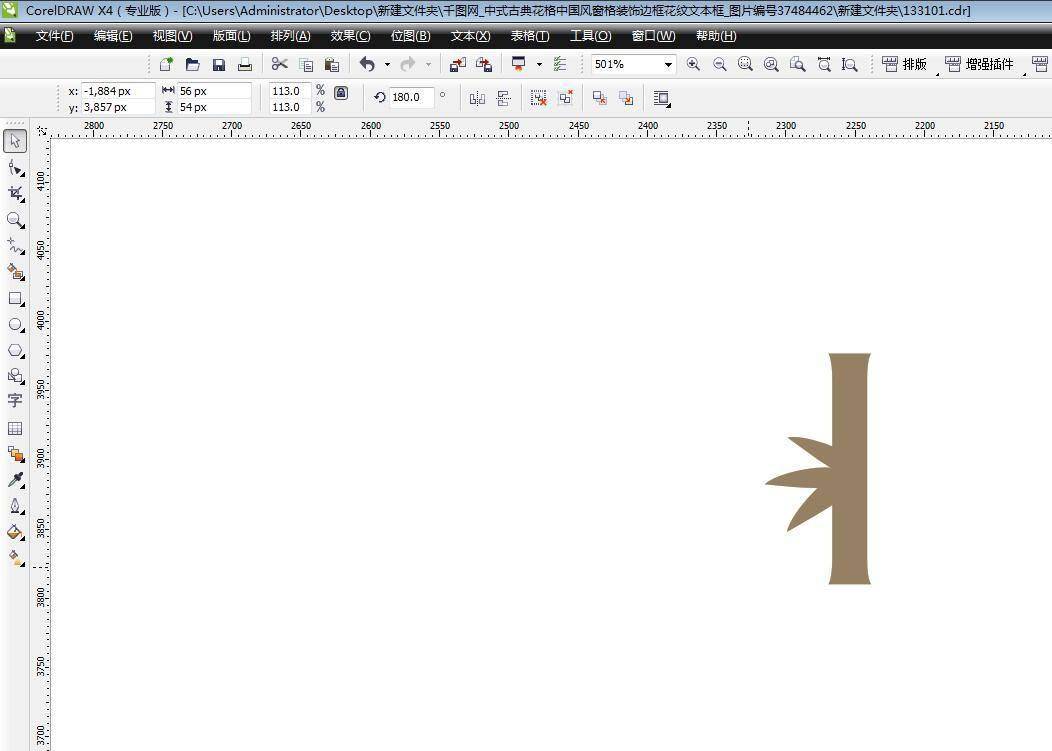This screenshot has width=1052, height=751.
Task: Open the zoom level dropdown arrow
Action: [x=668, y=65]
